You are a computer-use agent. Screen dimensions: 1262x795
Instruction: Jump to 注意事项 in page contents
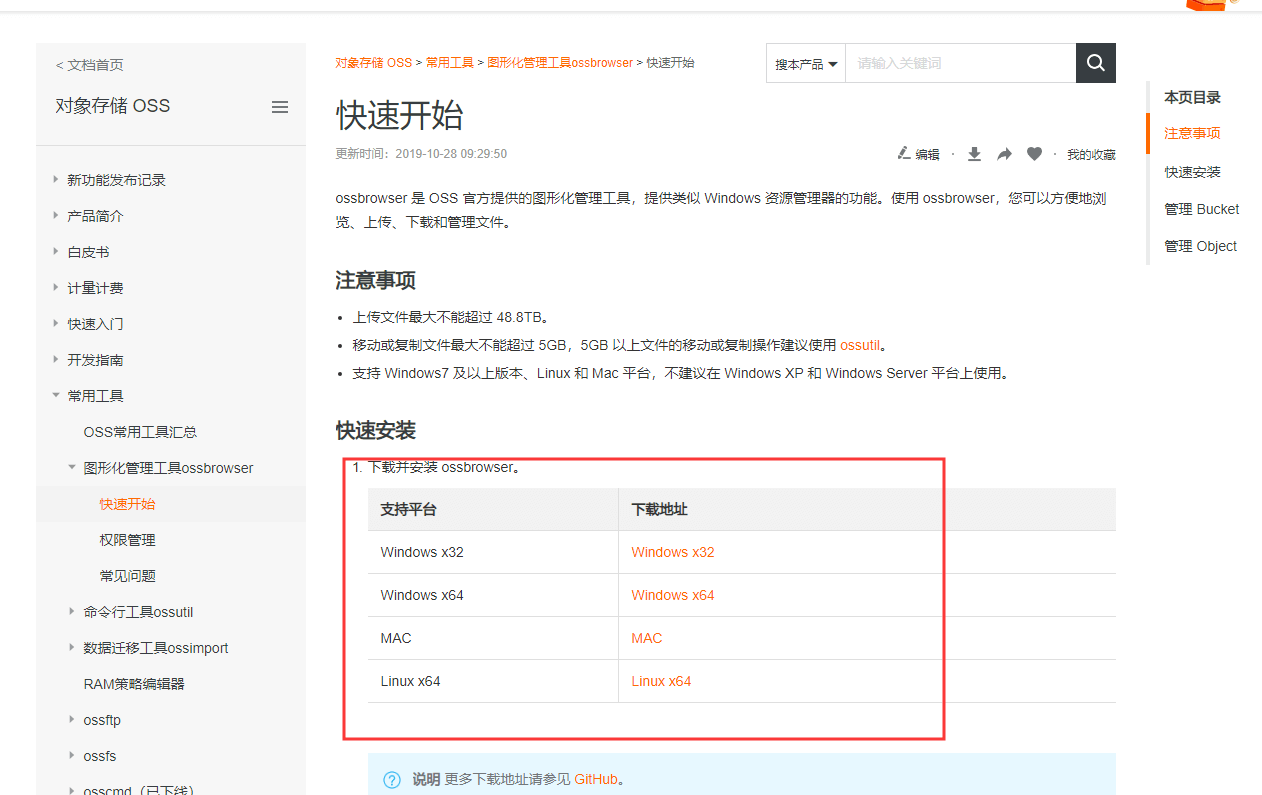[1192, 133]
